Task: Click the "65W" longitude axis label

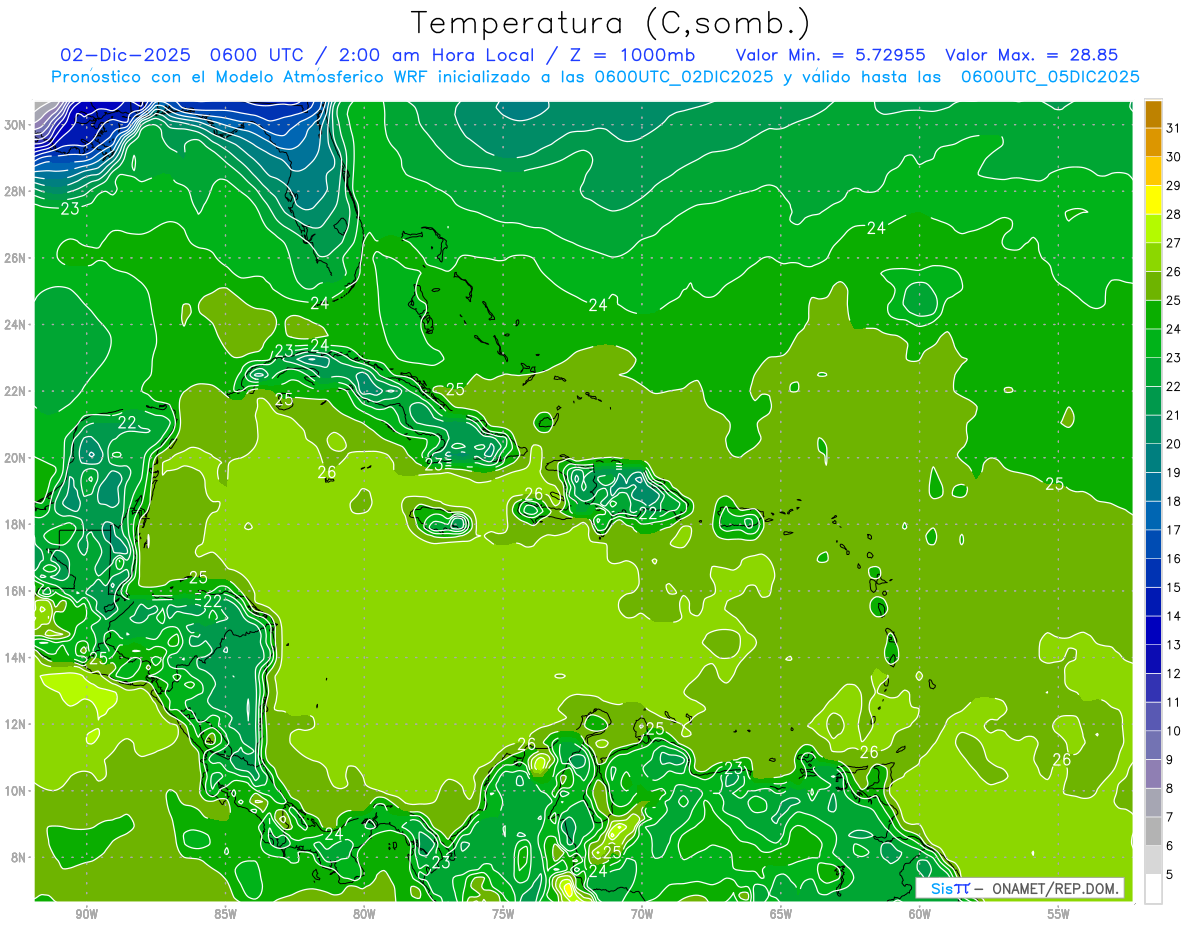Action: pyautogui.click(x=781, y=915)
